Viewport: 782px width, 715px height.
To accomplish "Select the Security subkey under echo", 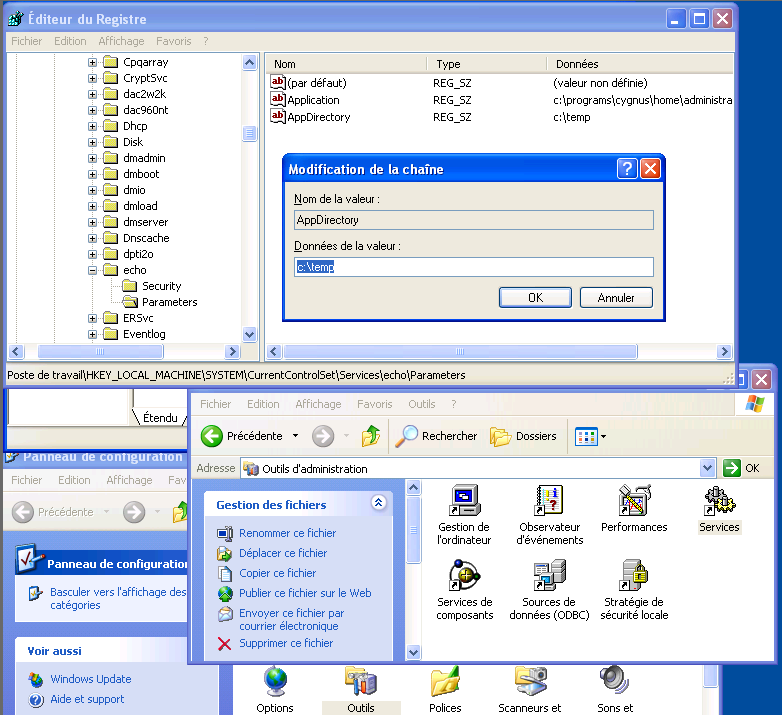I will (161, 286).
